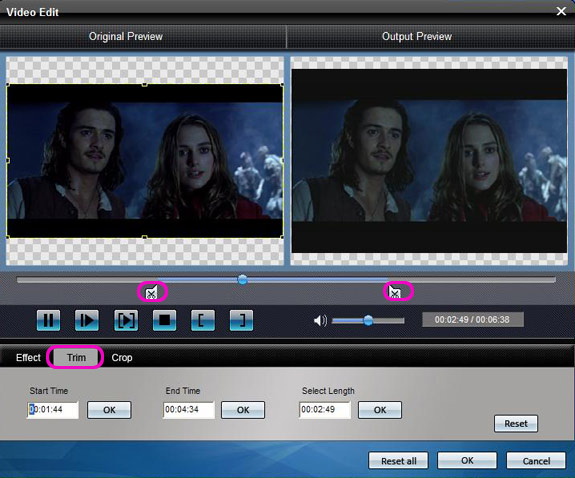
Task: Stop the video with the stop button
Action: coord(164,320)
